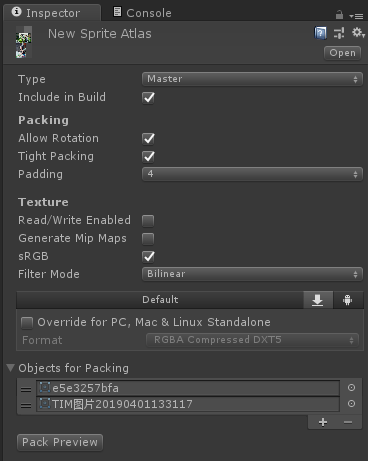
Task: Open the help reference book icon
Action: [x=320, y=33]
